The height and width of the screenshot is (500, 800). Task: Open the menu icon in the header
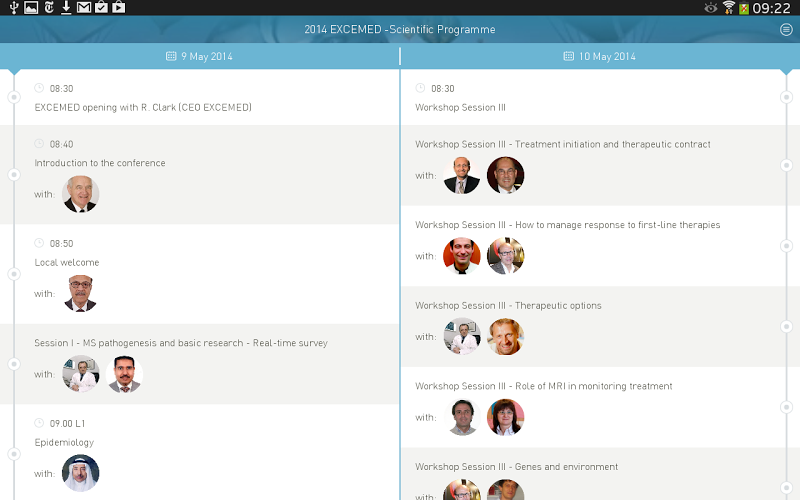tap(786, 30)
